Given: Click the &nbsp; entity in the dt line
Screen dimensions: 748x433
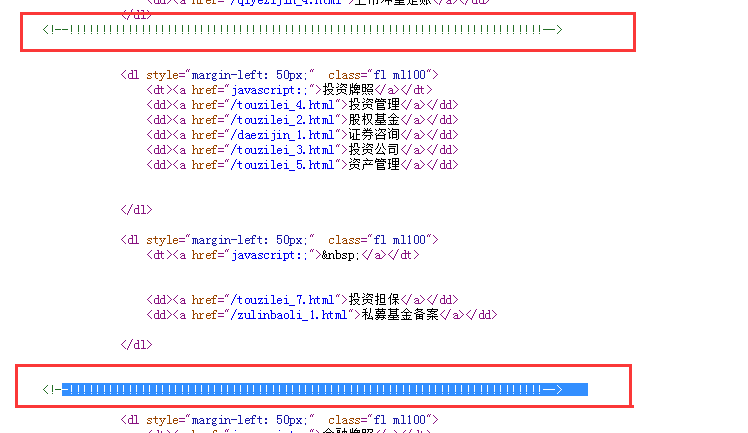Looking at the screenshot, I should coord(339,255).
